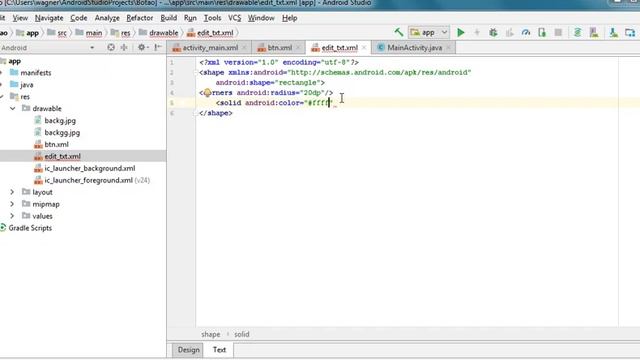
Task: Collapse the drawable folder
Action: (13, 109)
